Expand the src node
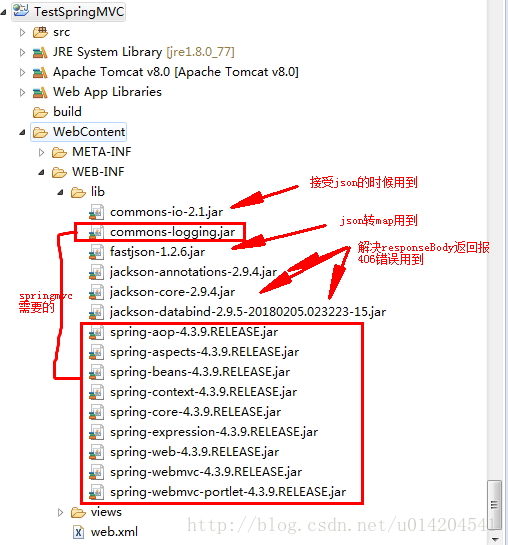The width and height of the screenshot is (508, 545). click(22, 32)
